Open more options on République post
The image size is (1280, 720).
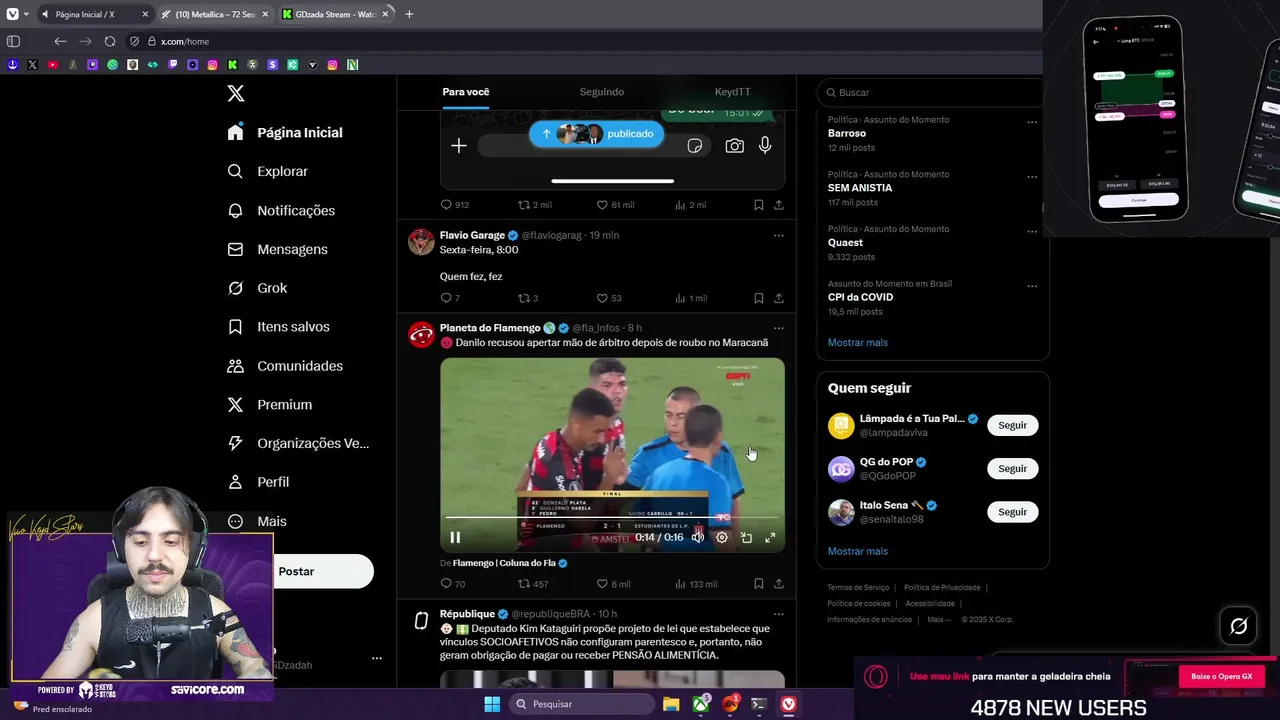pos(778,614)
